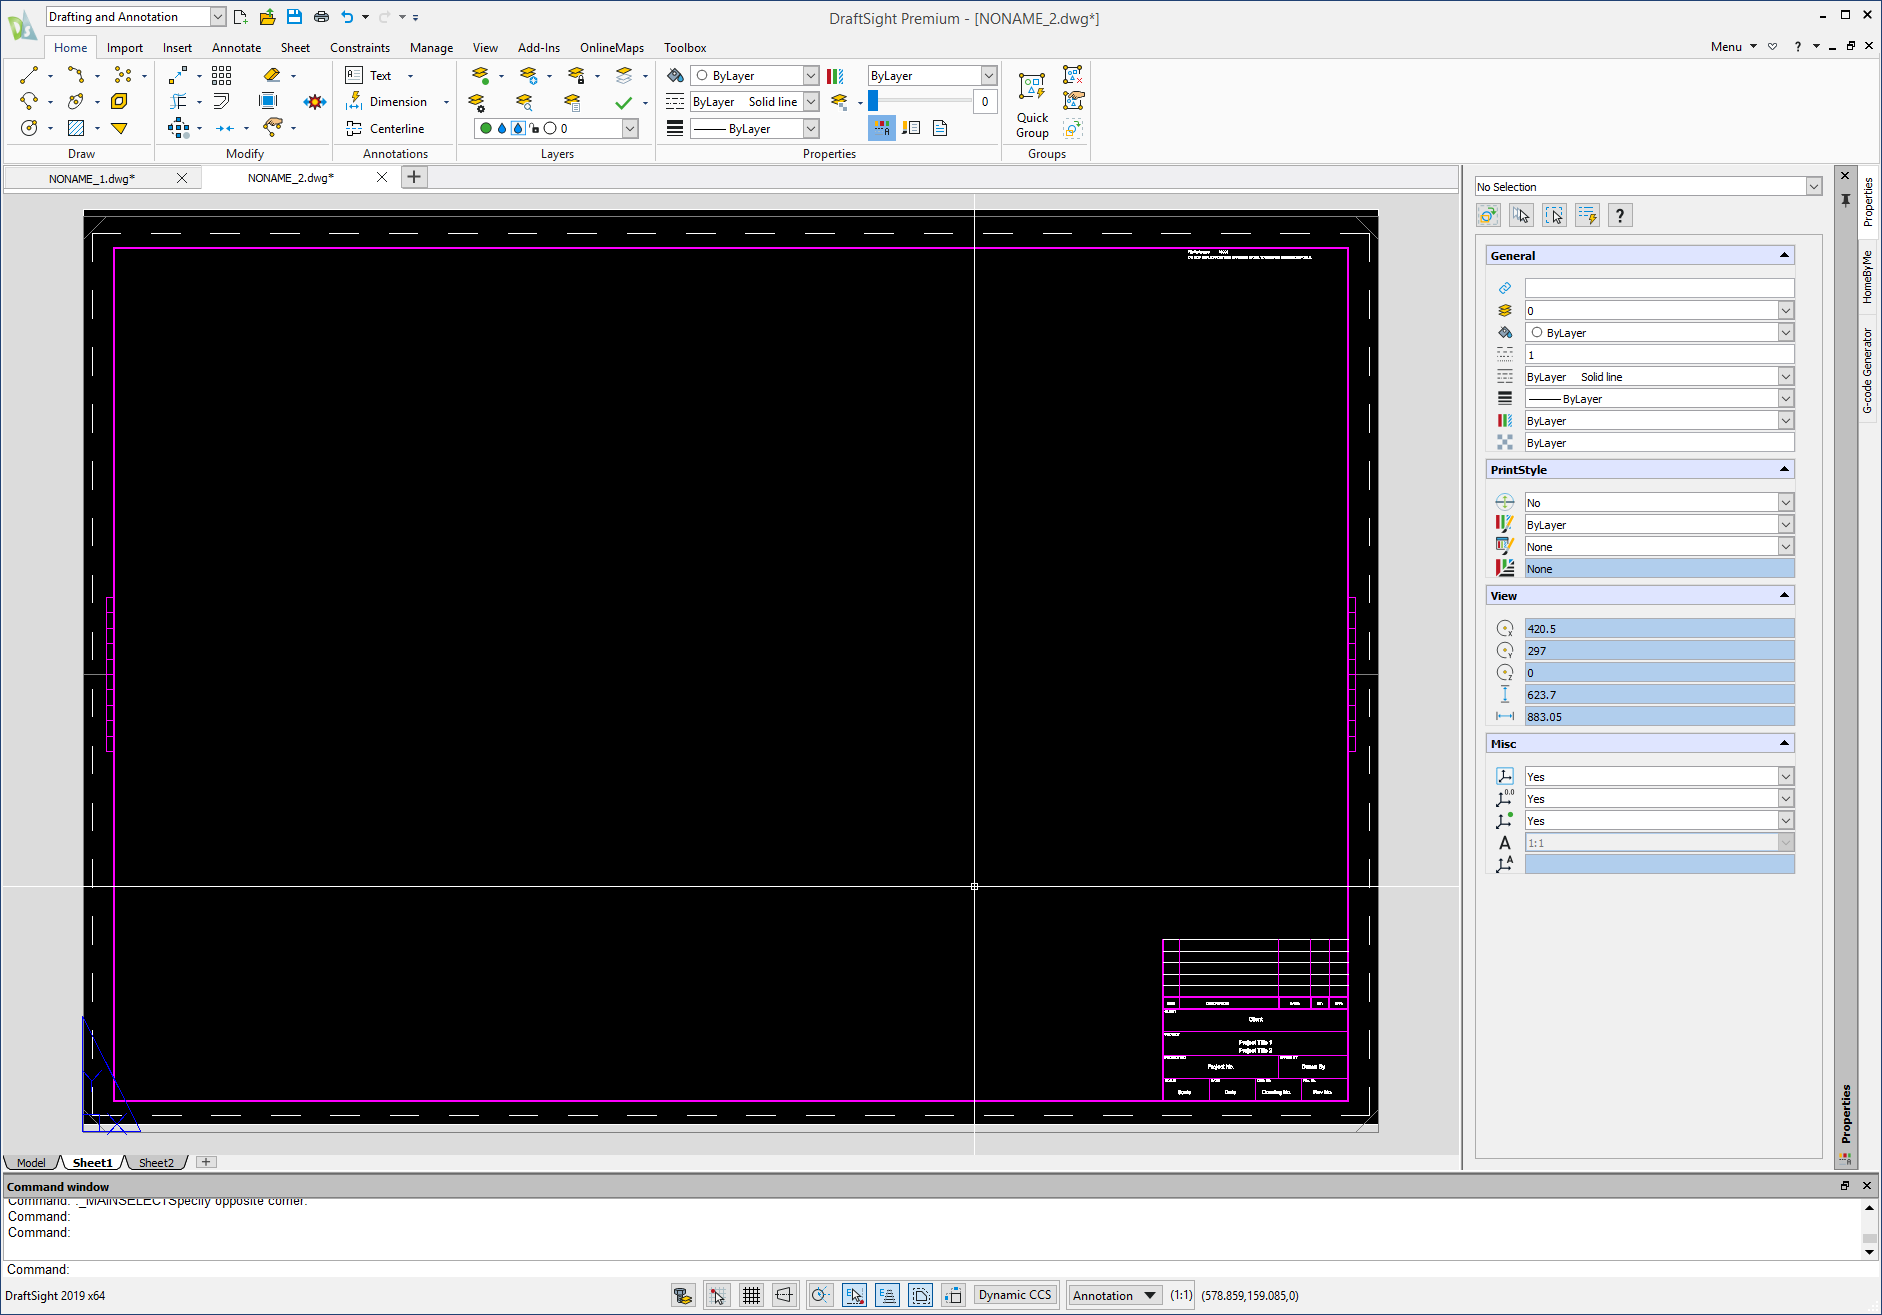Toggle Dynamic CCS in status bar
The image size is (1882, 1315).
[1015, 1295]
